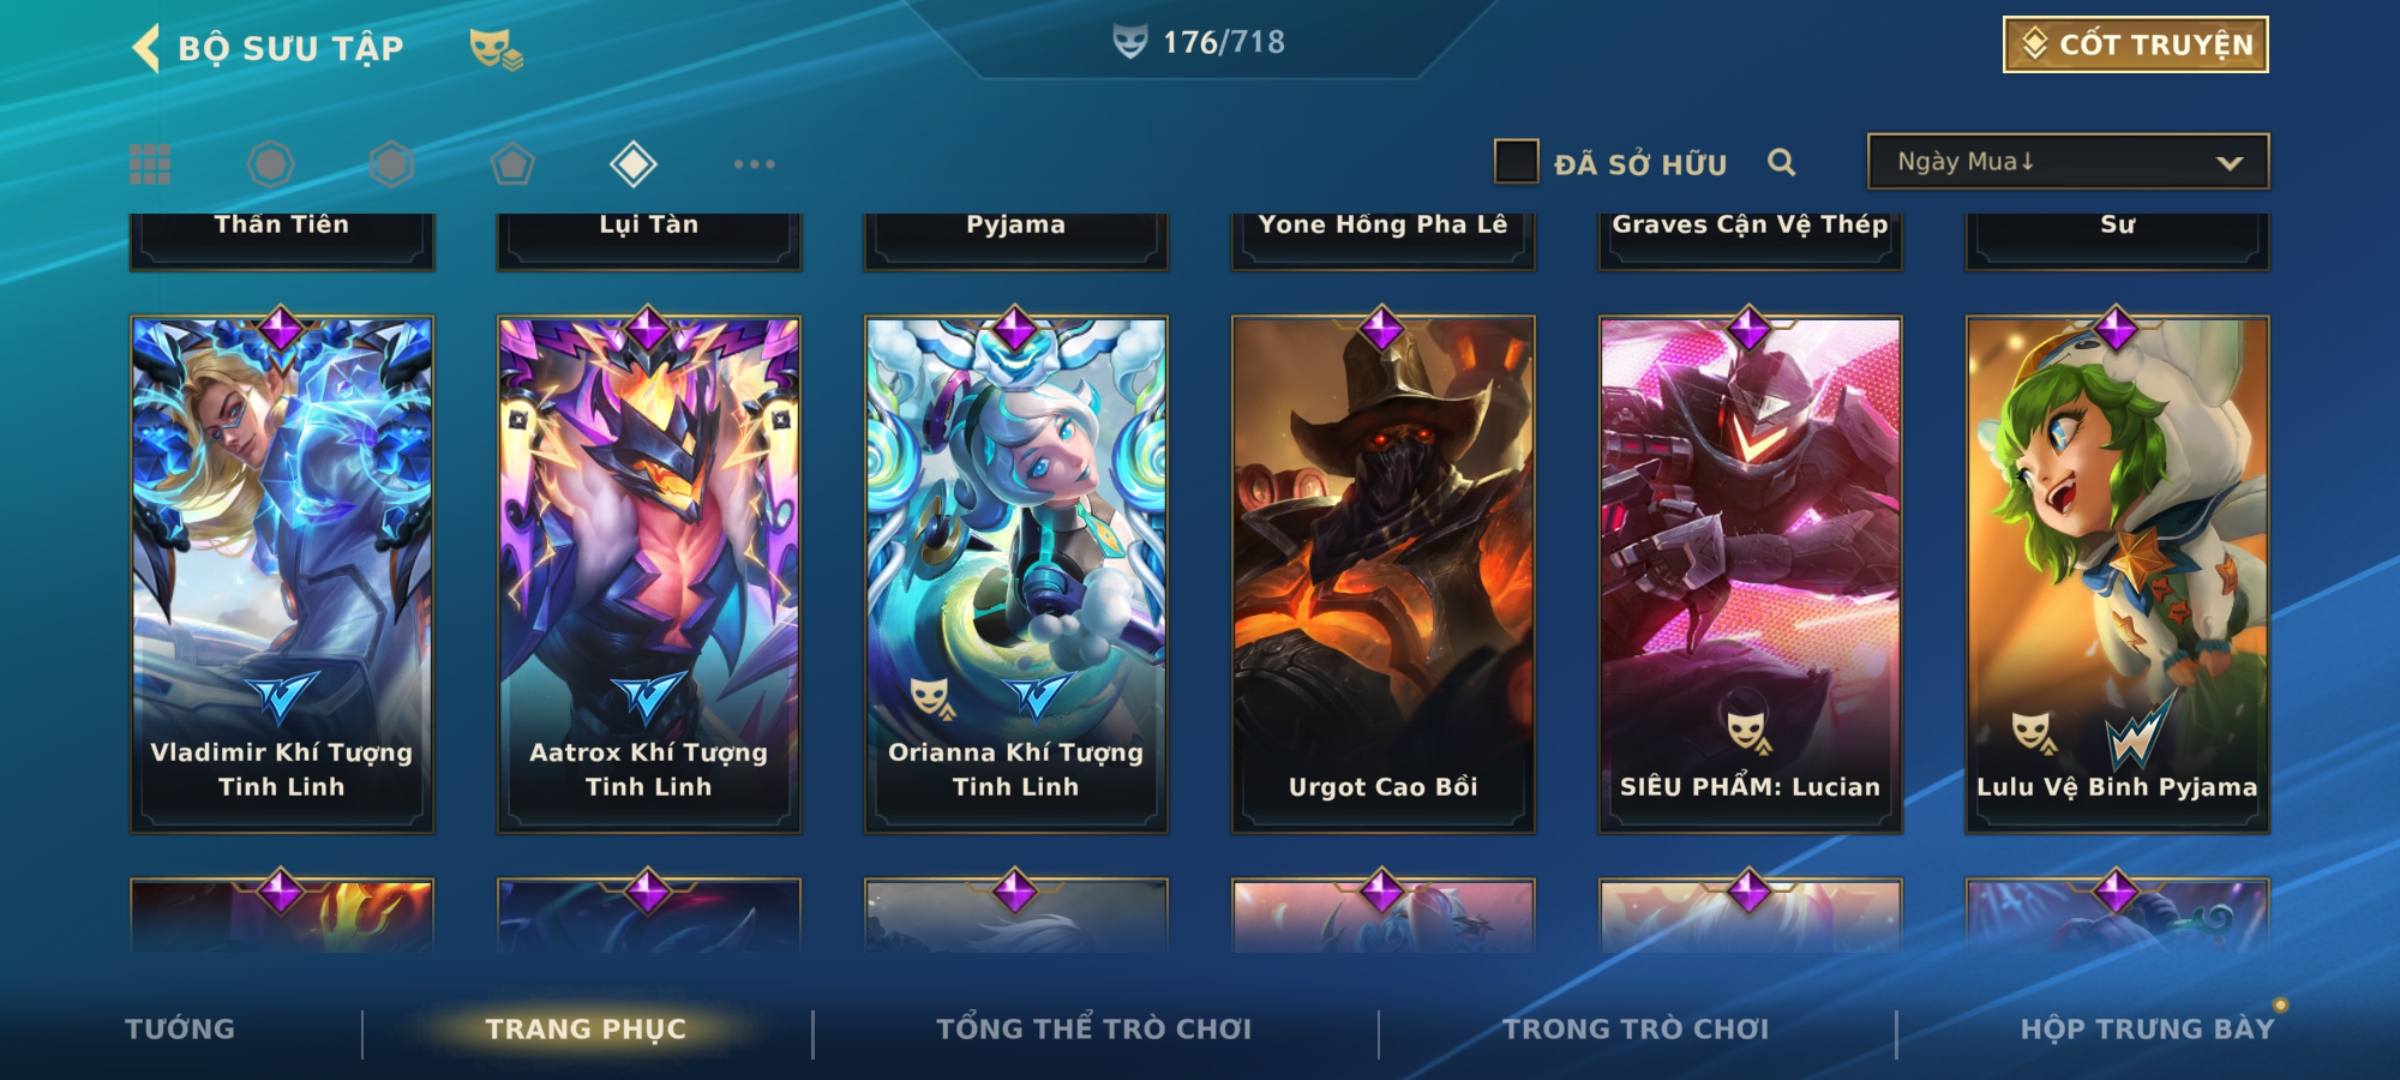Switch to the Trong Trò Chơi tab
The width and height of the screenshot is (2400, 1080).
click(x=1636, y=1029)
